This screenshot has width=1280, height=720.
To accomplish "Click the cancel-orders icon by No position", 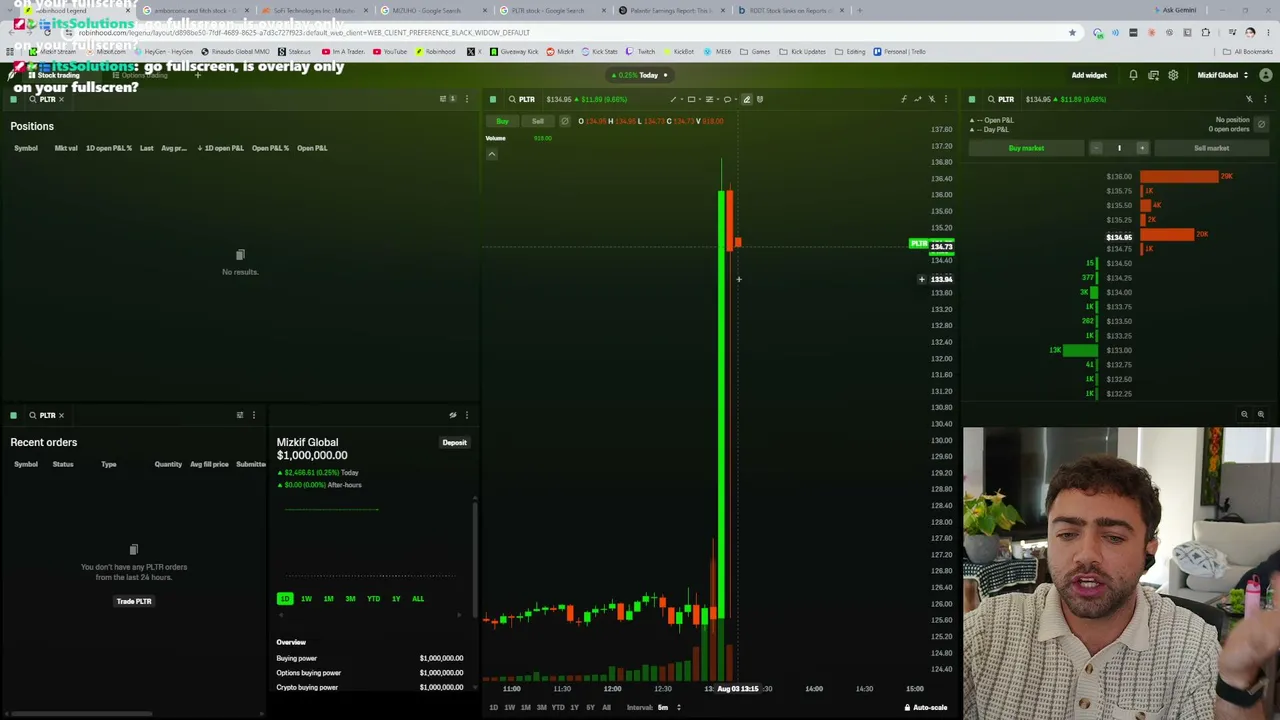I will pyautogui.click(x=1261, y=124).
